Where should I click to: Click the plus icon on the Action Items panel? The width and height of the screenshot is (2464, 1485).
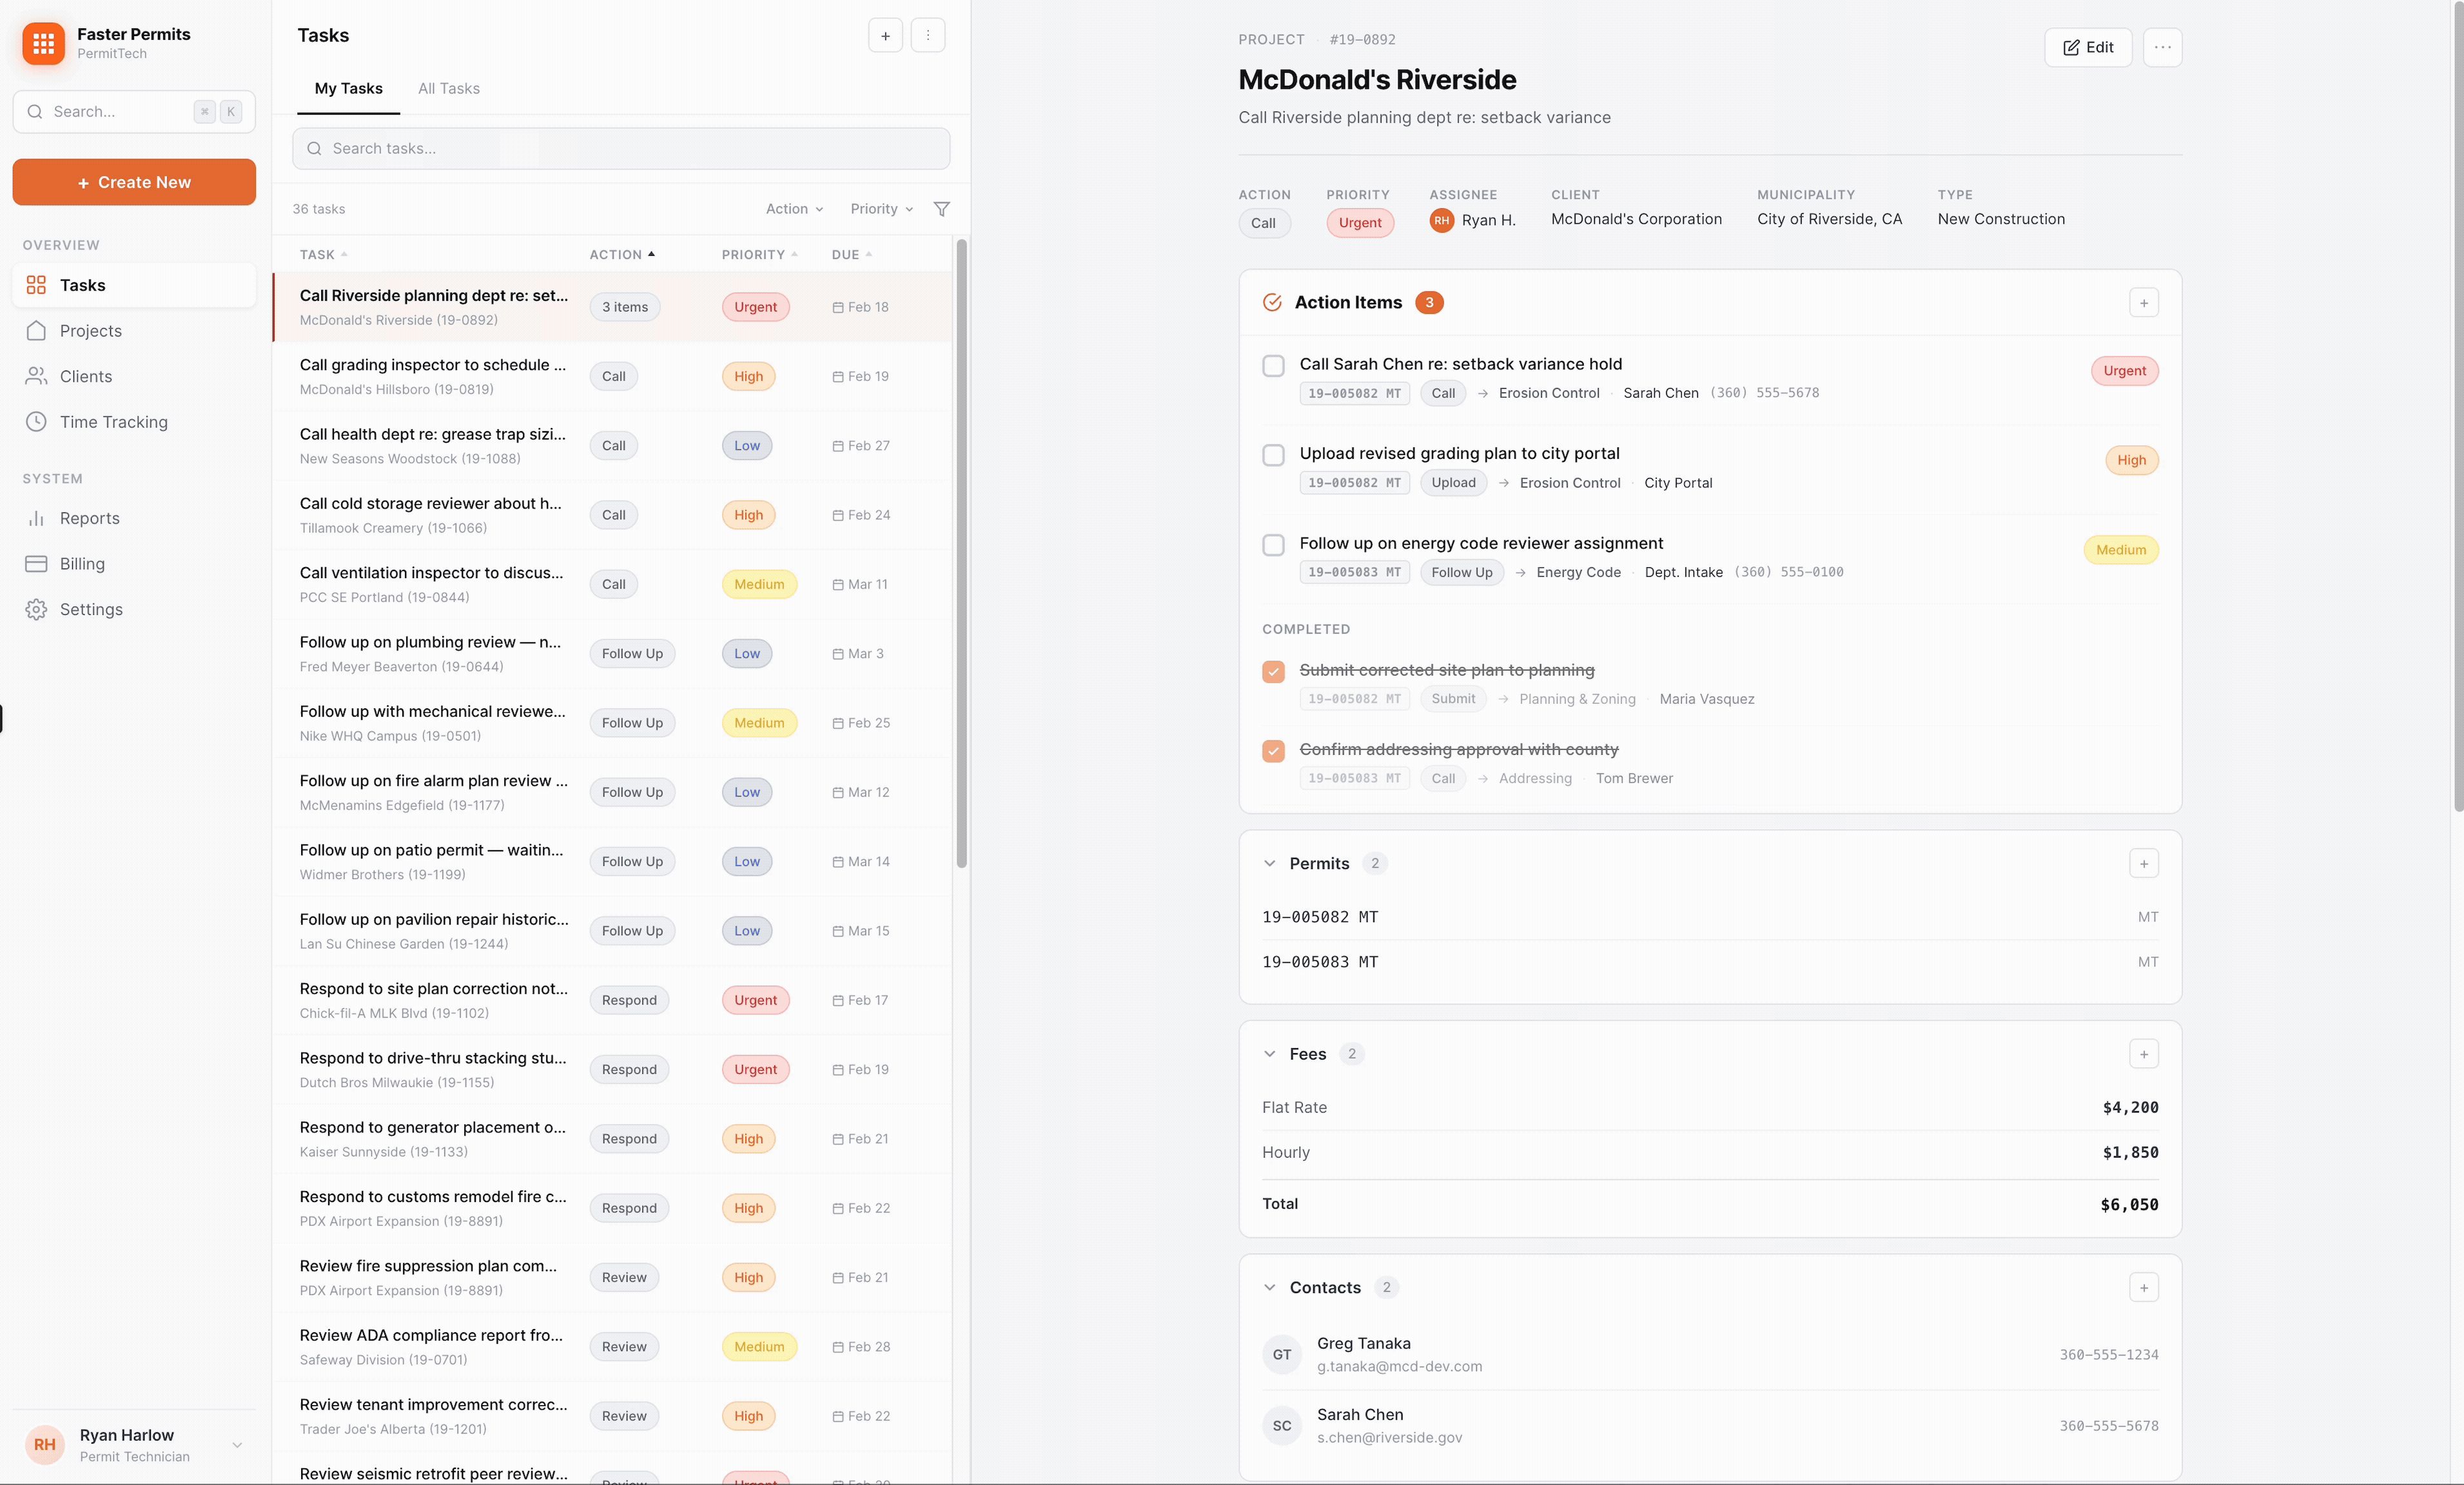pos(2144,302)
